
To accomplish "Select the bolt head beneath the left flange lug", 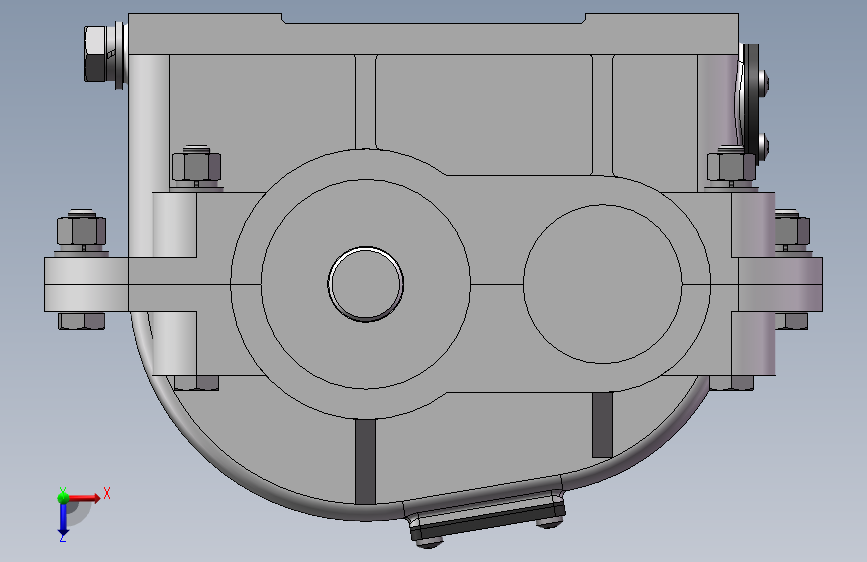I will pos(81,321).
